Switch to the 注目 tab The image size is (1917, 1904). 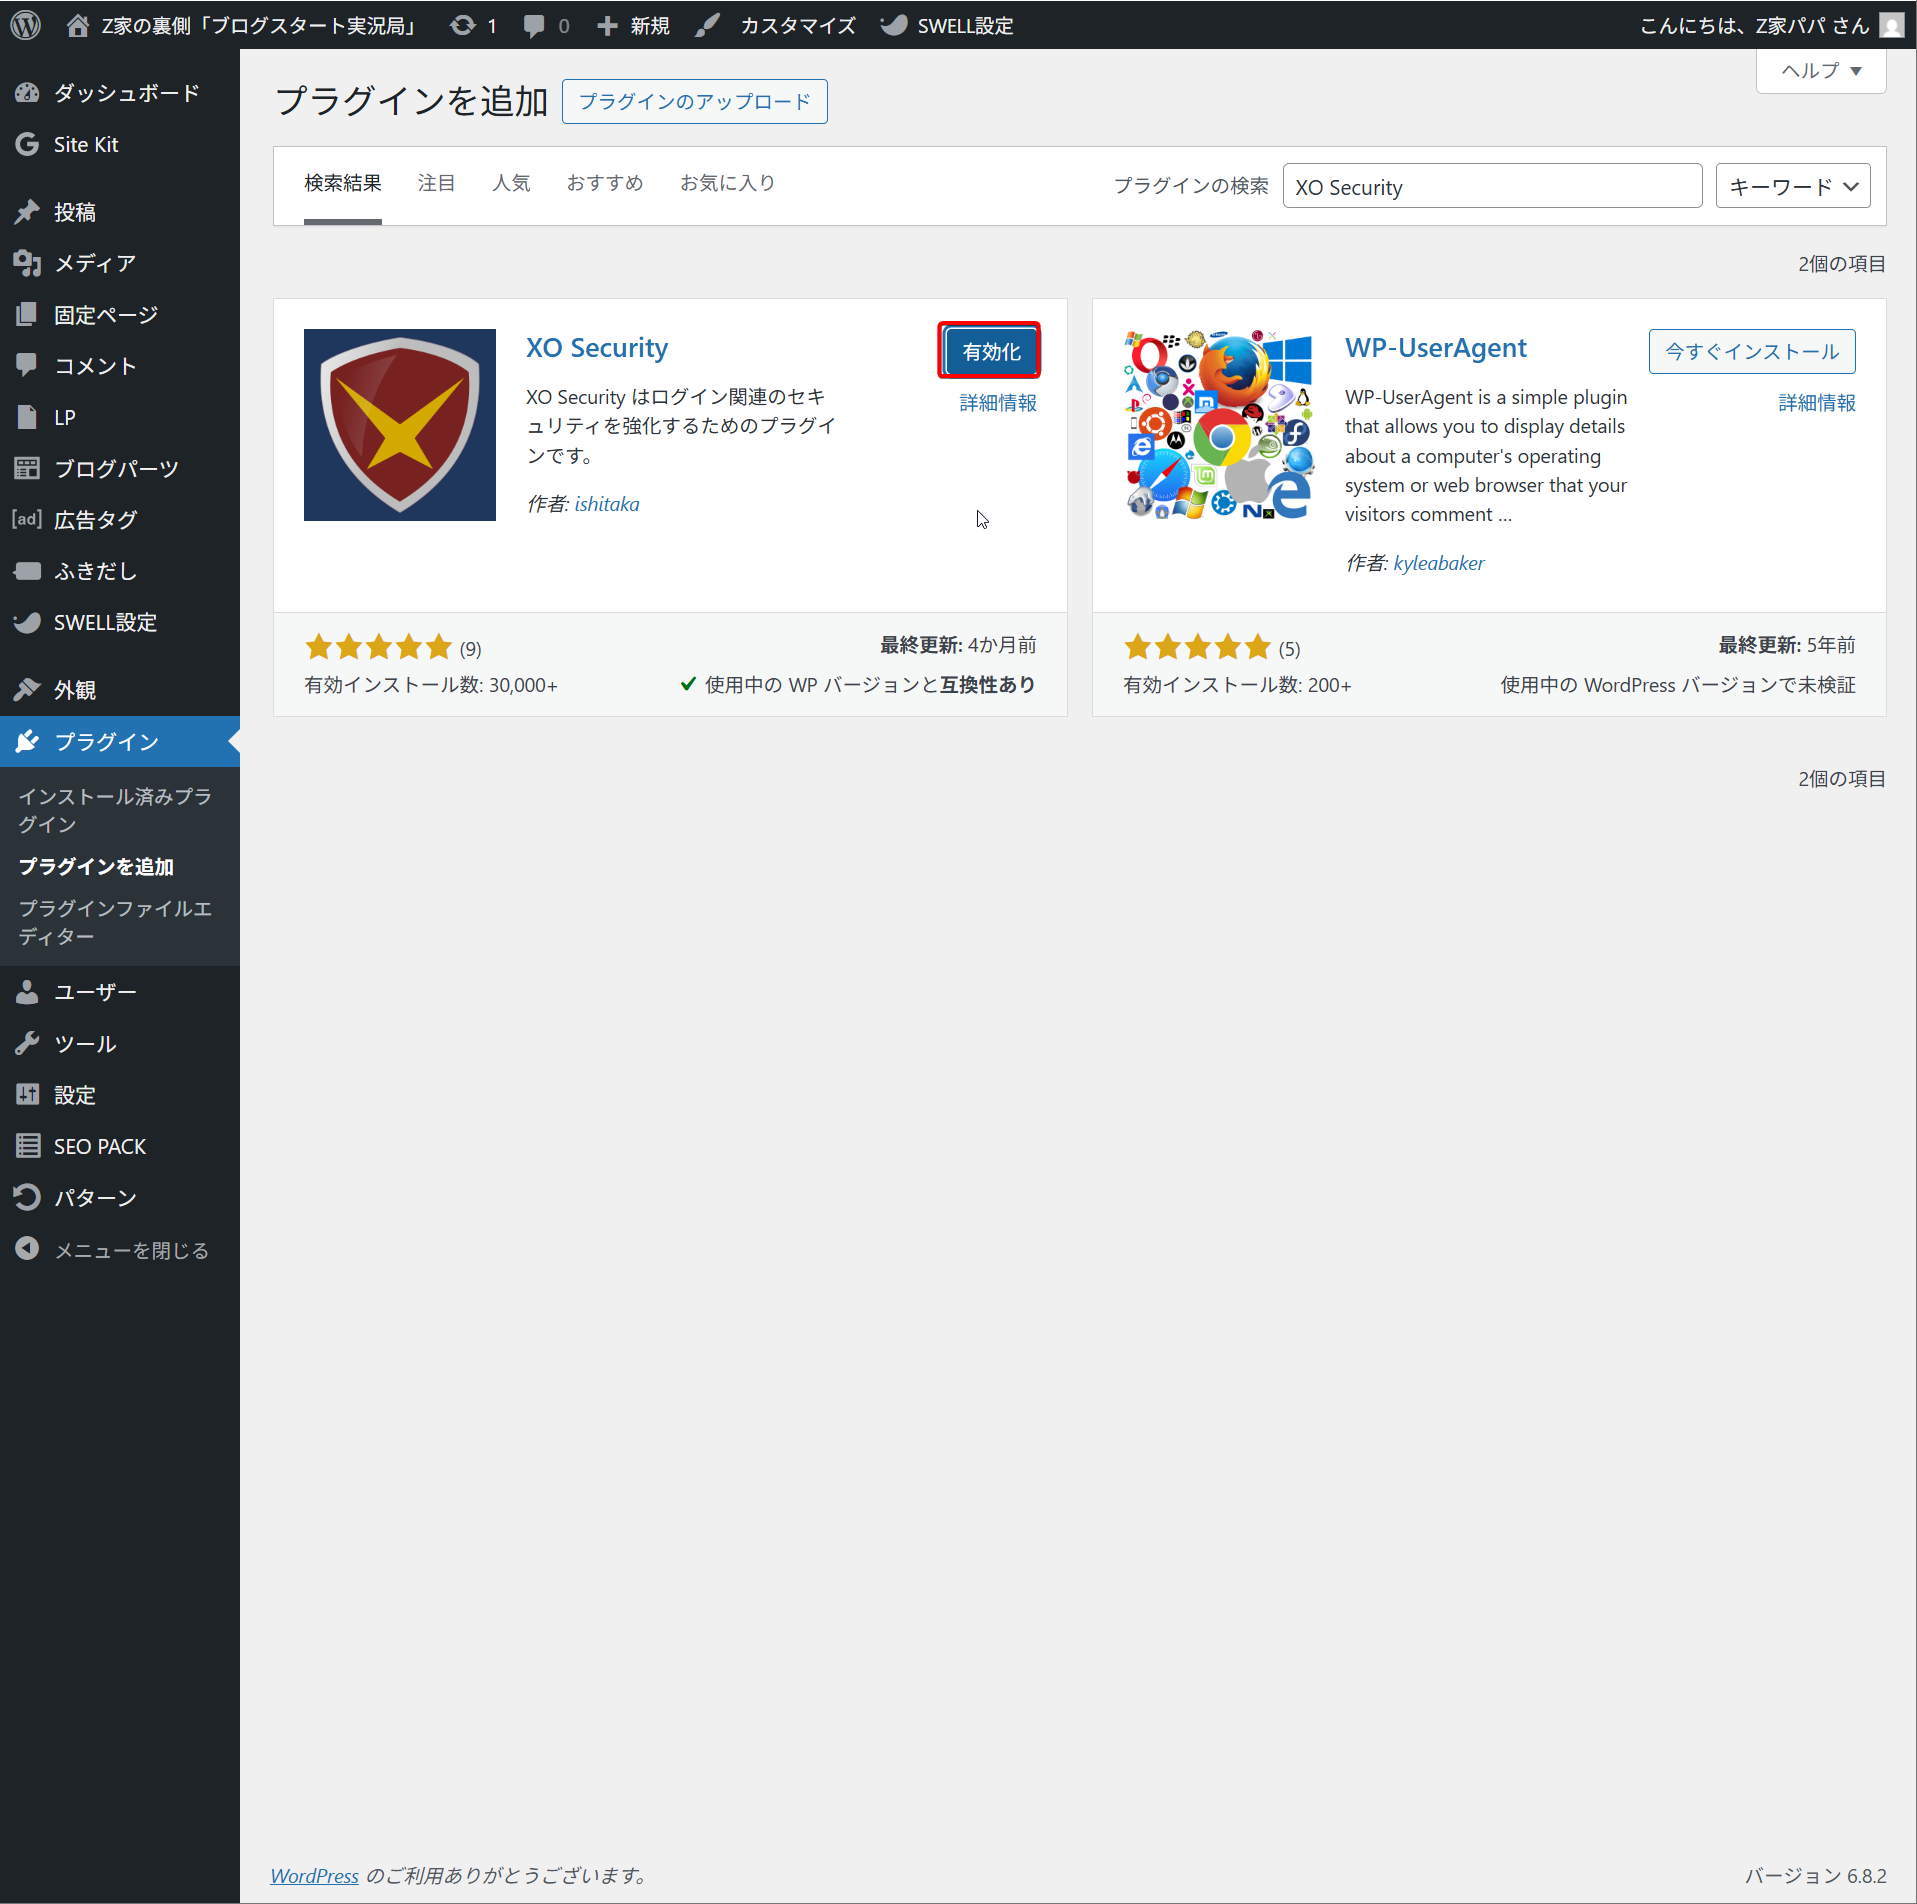pos(436,183)
